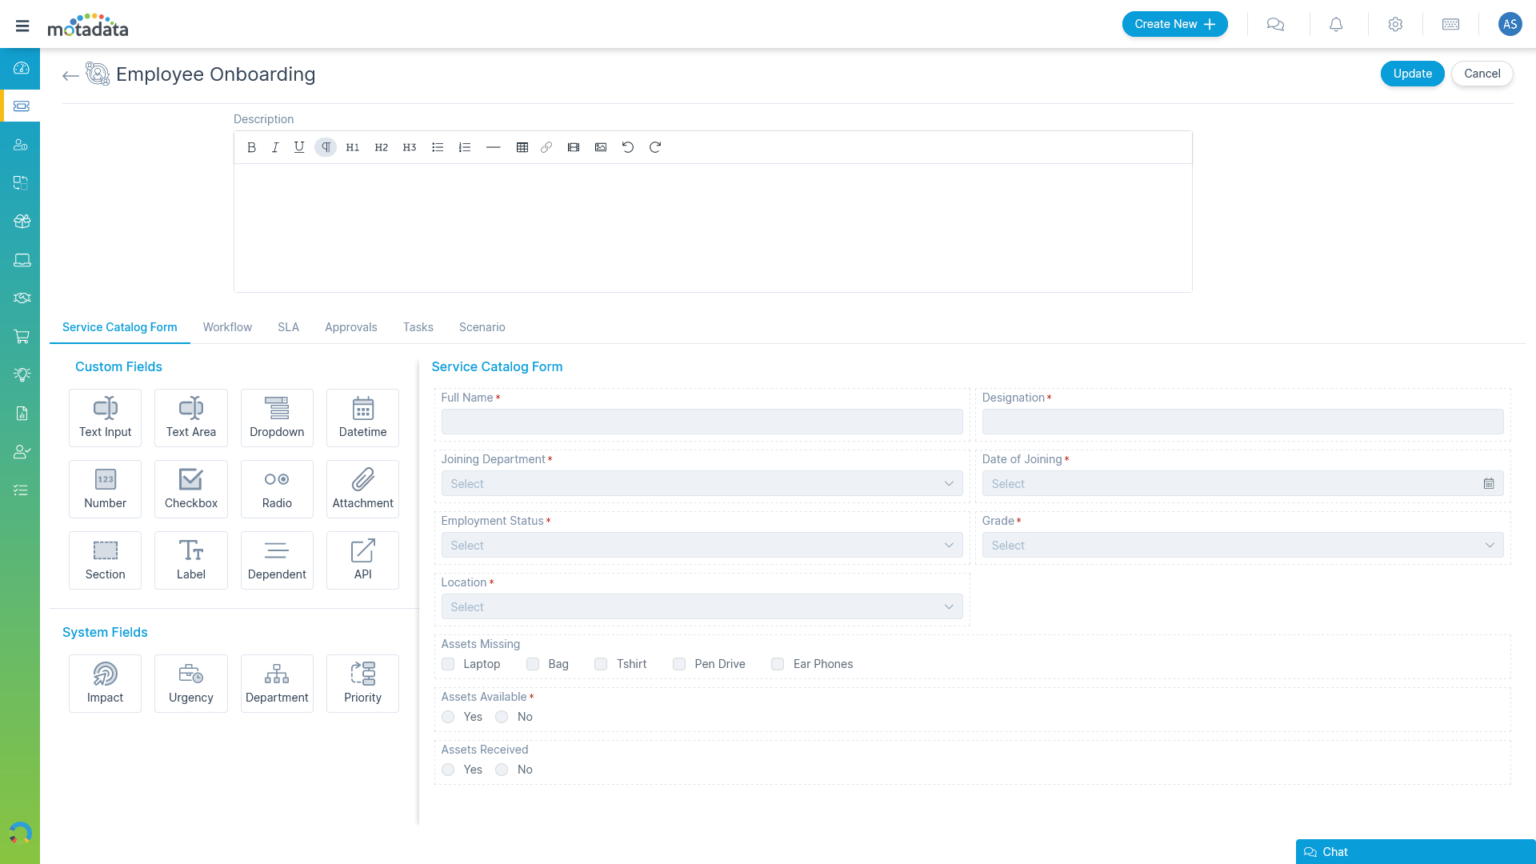Select the Impact system field
Screen dimensions: 1536x864
(105, 683)
